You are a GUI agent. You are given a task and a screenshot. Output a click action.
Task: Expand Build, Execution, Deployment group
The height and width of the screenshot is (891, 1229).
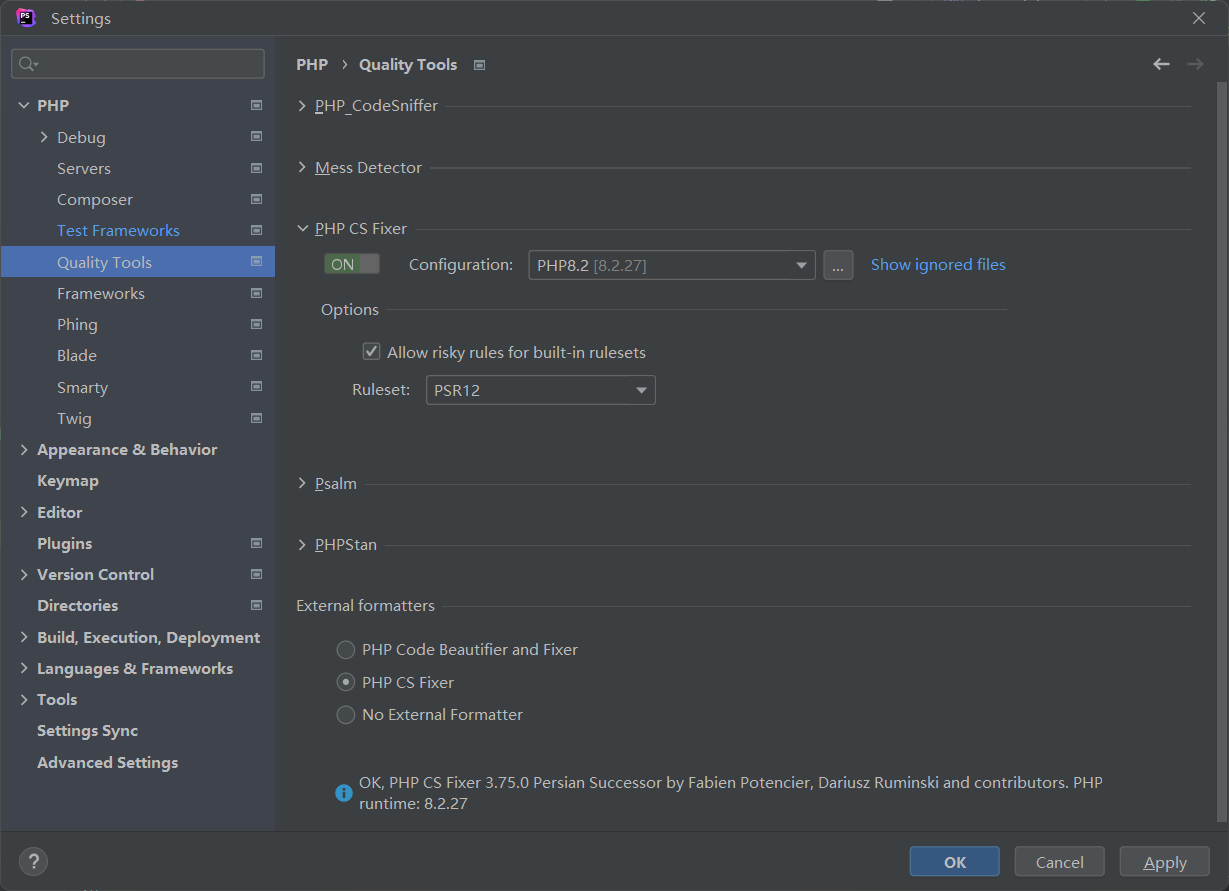[24, 637]
